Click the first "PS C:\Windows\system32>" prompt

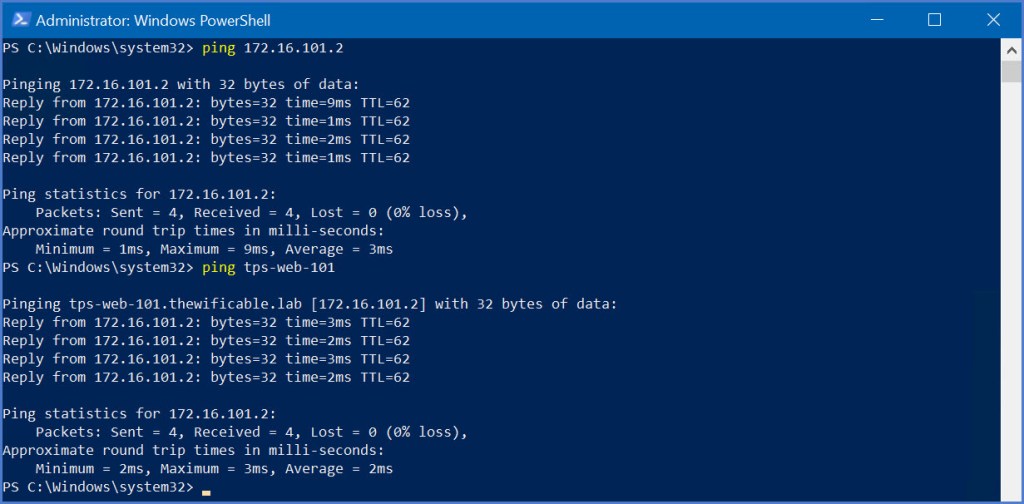97,48
